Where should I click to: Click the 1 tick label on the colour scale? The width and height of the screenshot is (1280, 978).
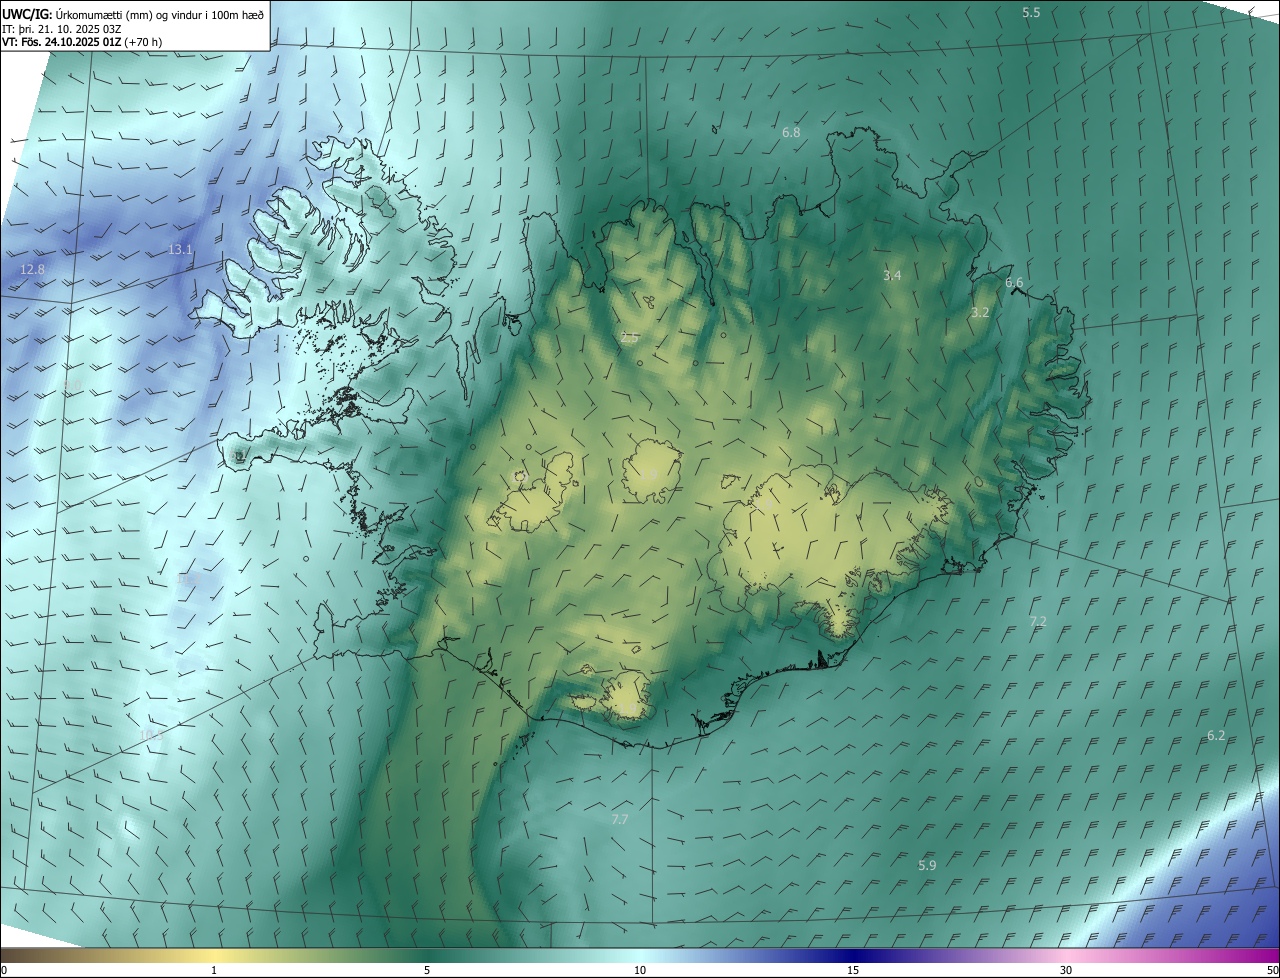pyautogui.click(x=214, y=971)
